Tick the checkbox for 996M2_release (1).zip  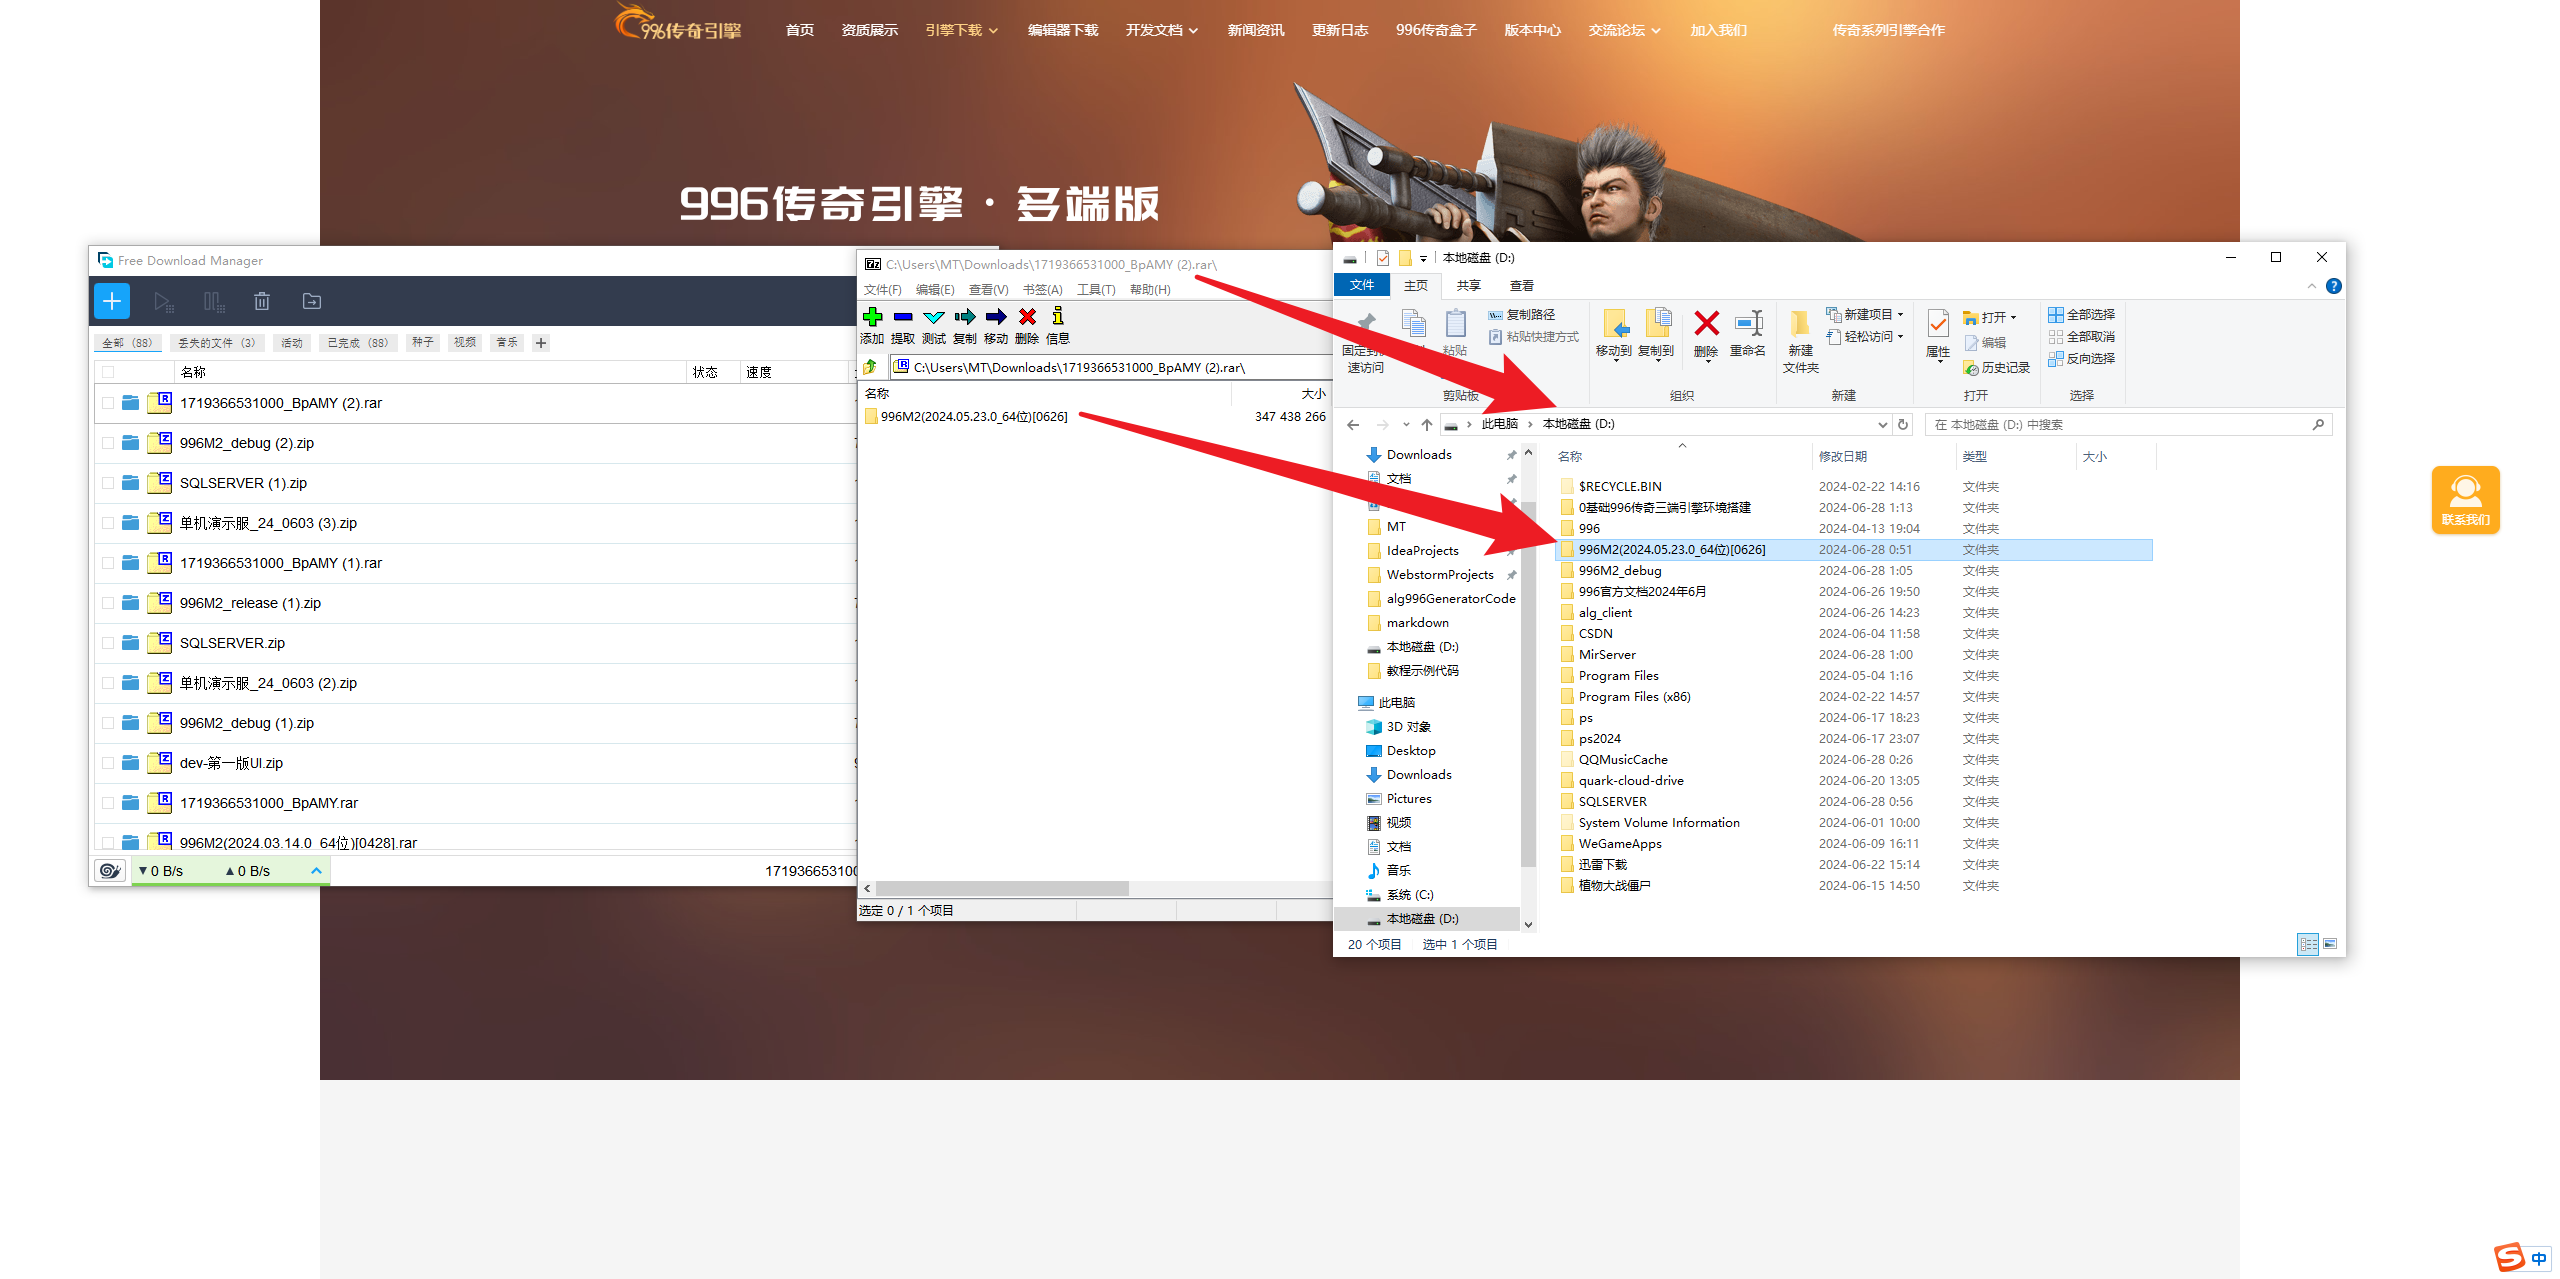pos(108,603)
